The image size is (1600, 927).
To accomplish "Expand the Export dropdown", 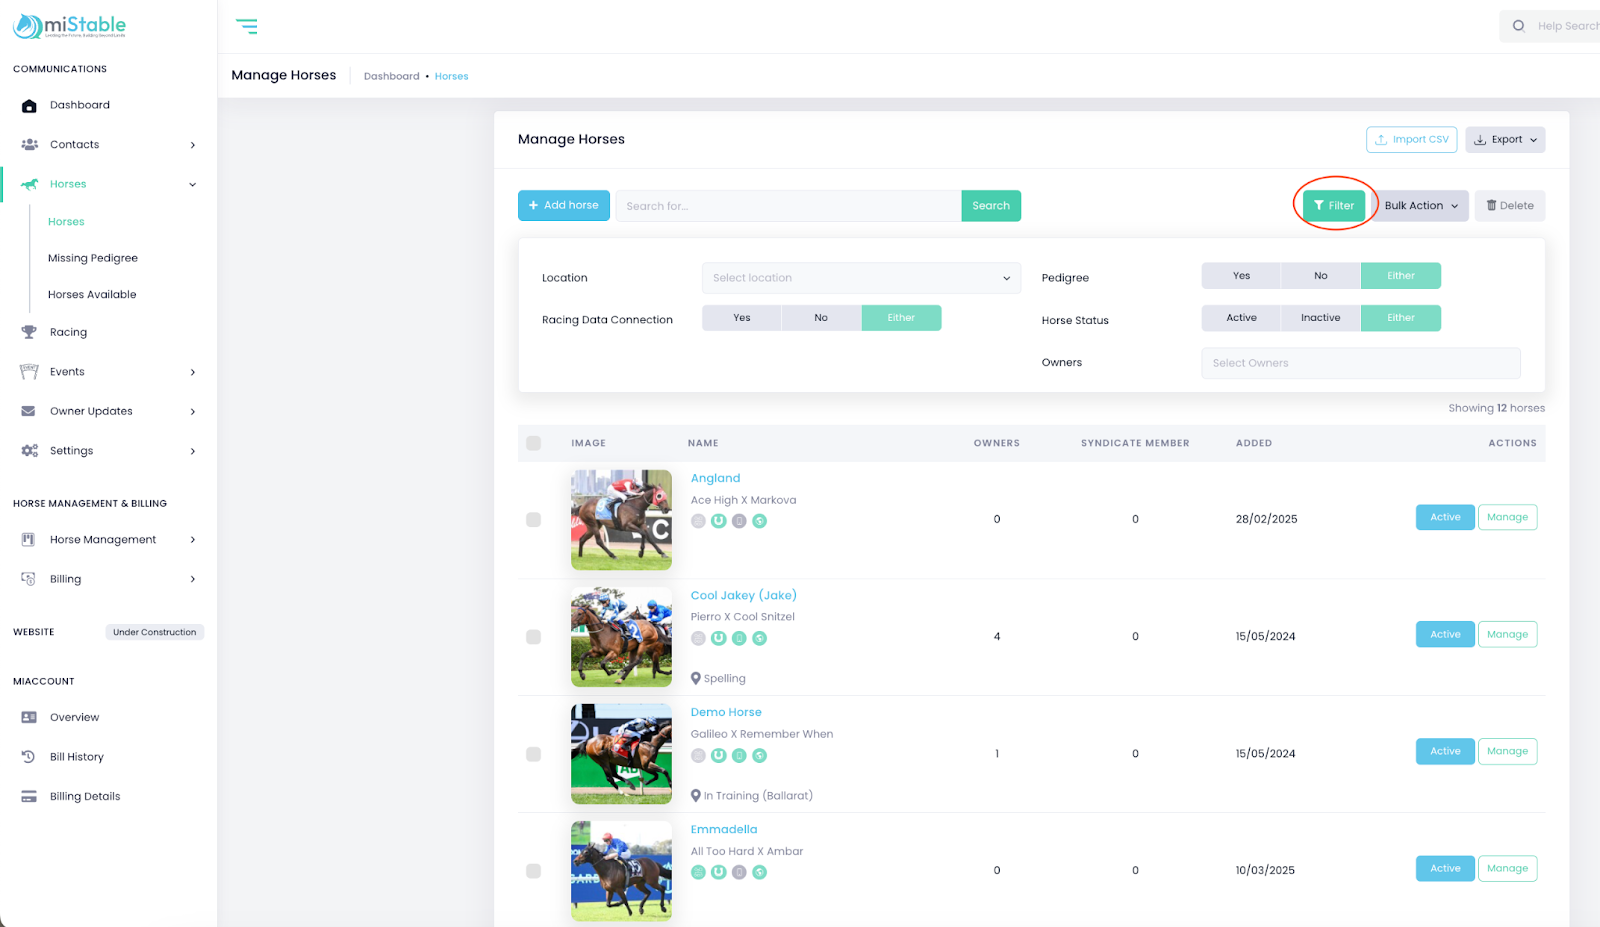I will click(x=1505, y=140).
